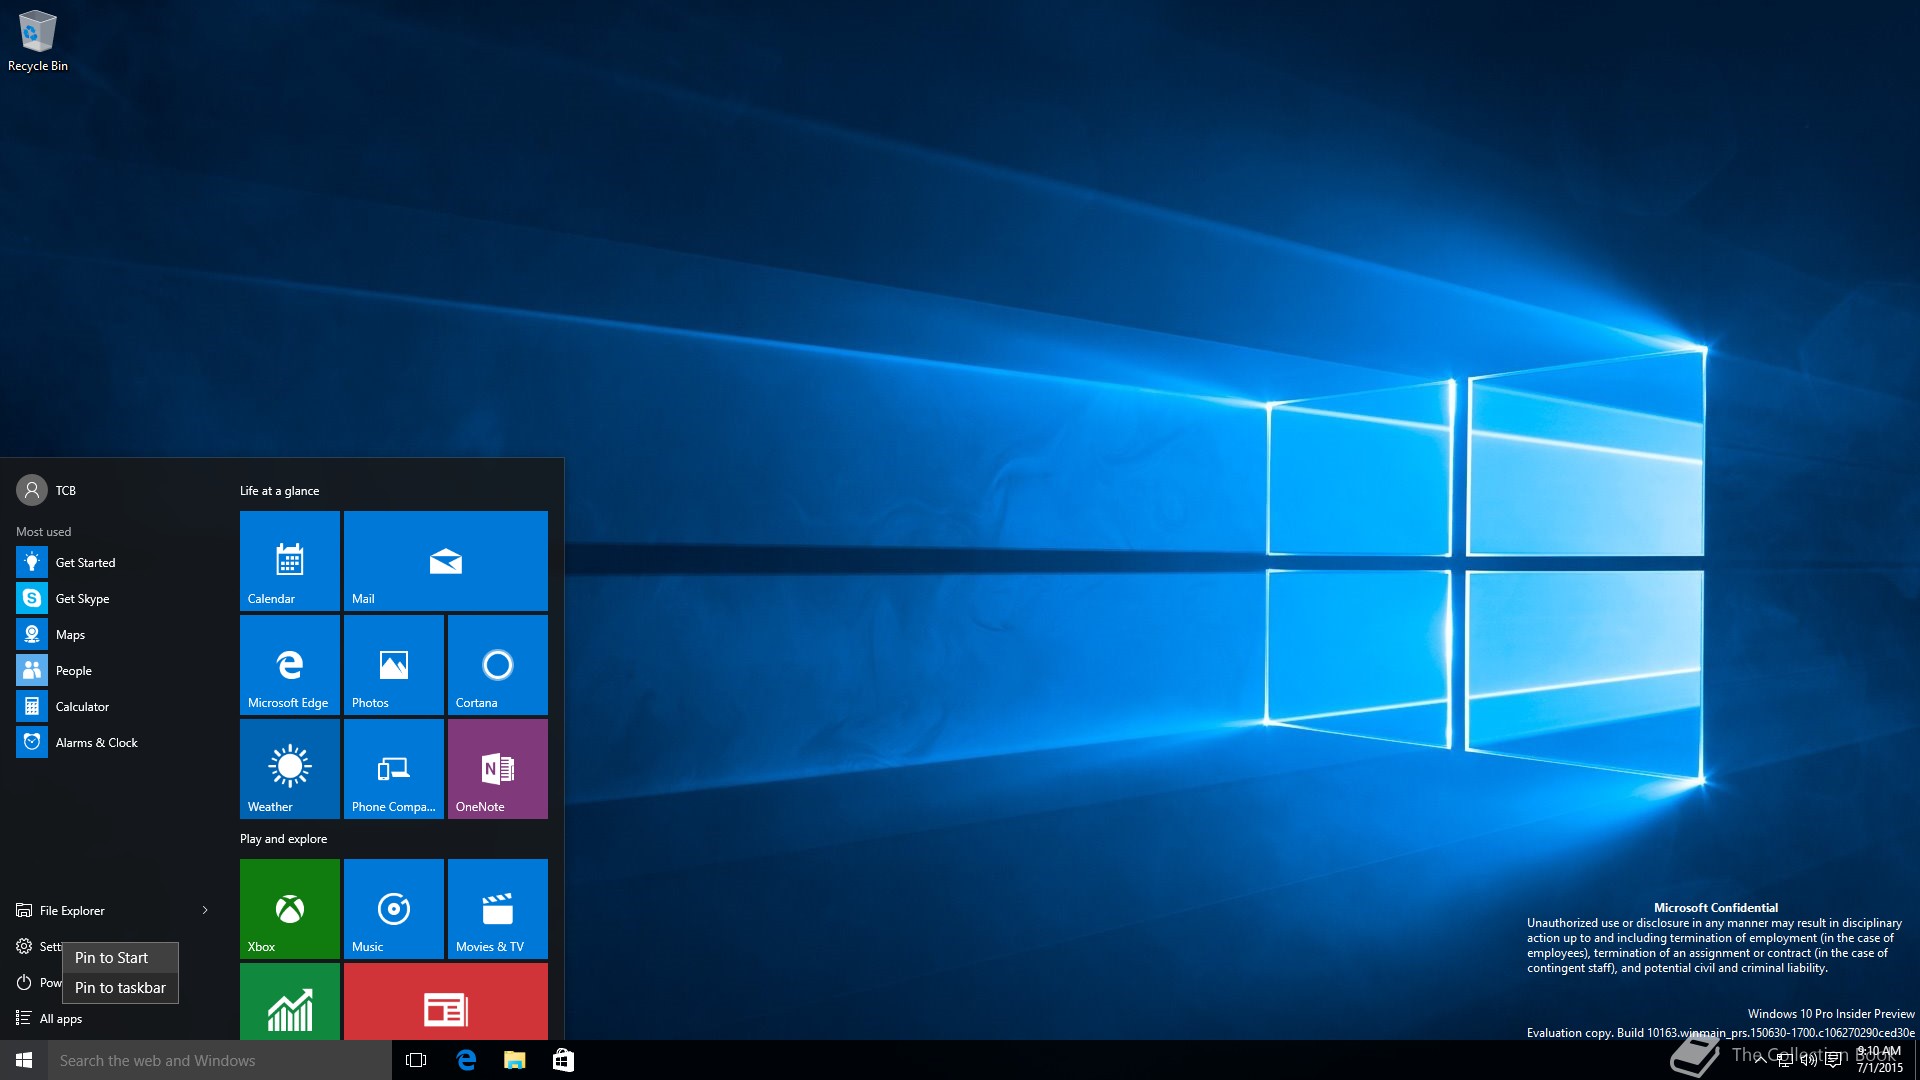Open the Music tile
Viewport: 1920px width, 1080px height.
click(x=394, y=909)
